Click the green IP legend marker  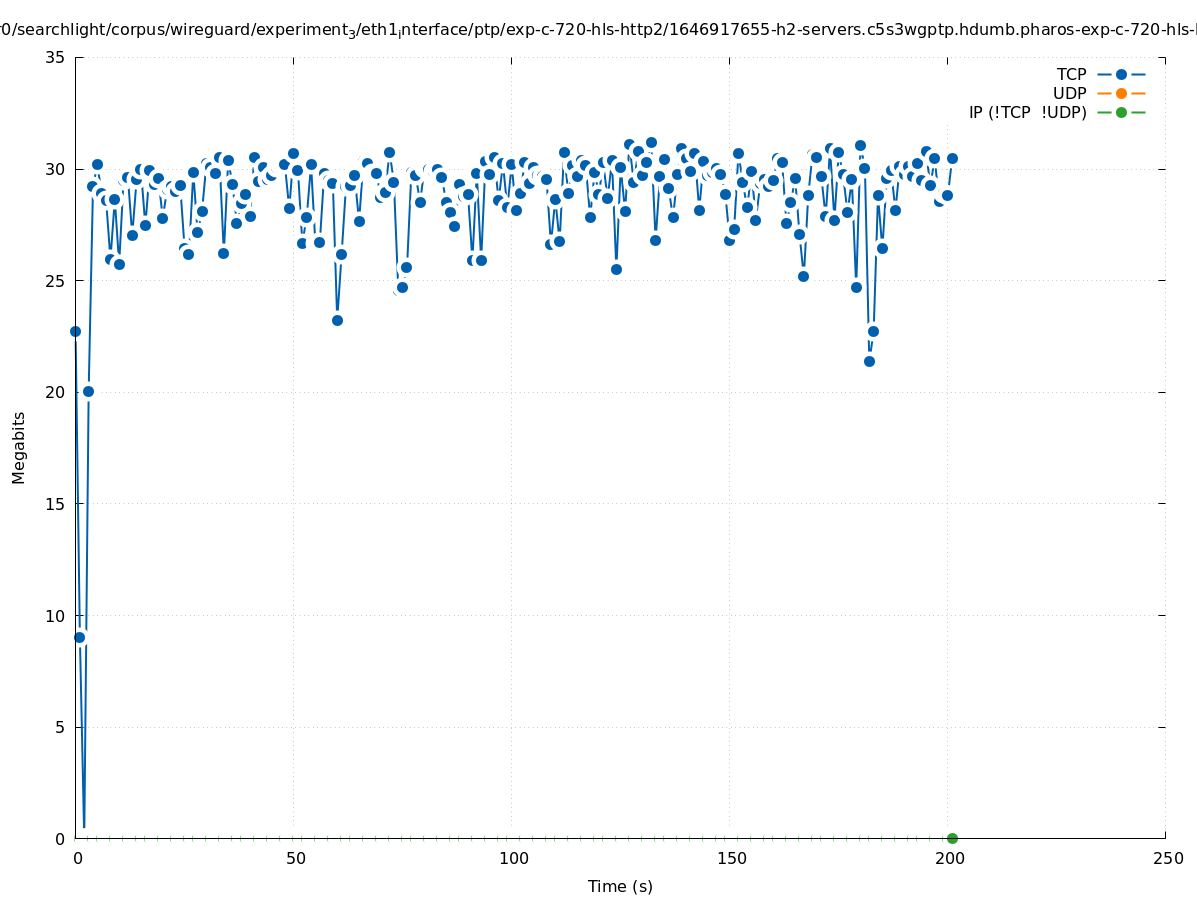pyautogui.click(x=1121, y=112)
